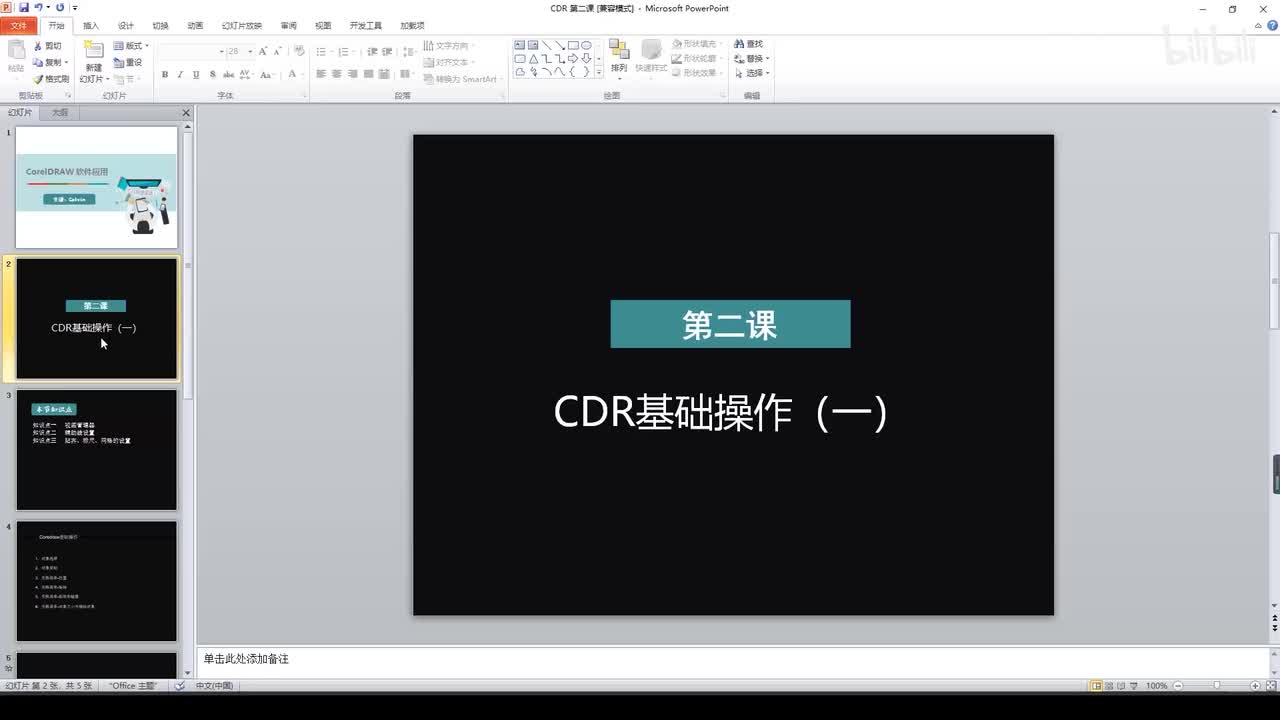Open 形状填充 (Shape Fill) color dropdown
The height and width of the screenshot is (720, 1280).
click(699, 44)
